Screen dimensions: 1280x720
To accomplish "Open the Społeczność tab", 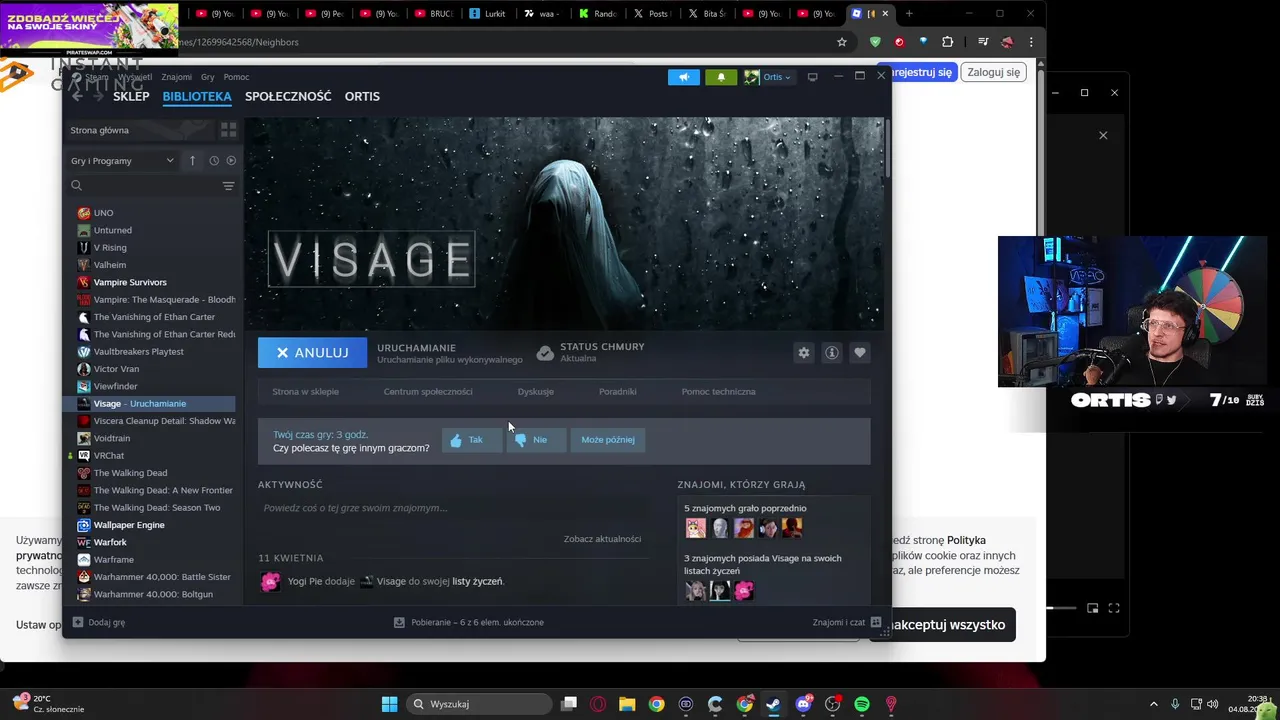I will pos(288,96).
